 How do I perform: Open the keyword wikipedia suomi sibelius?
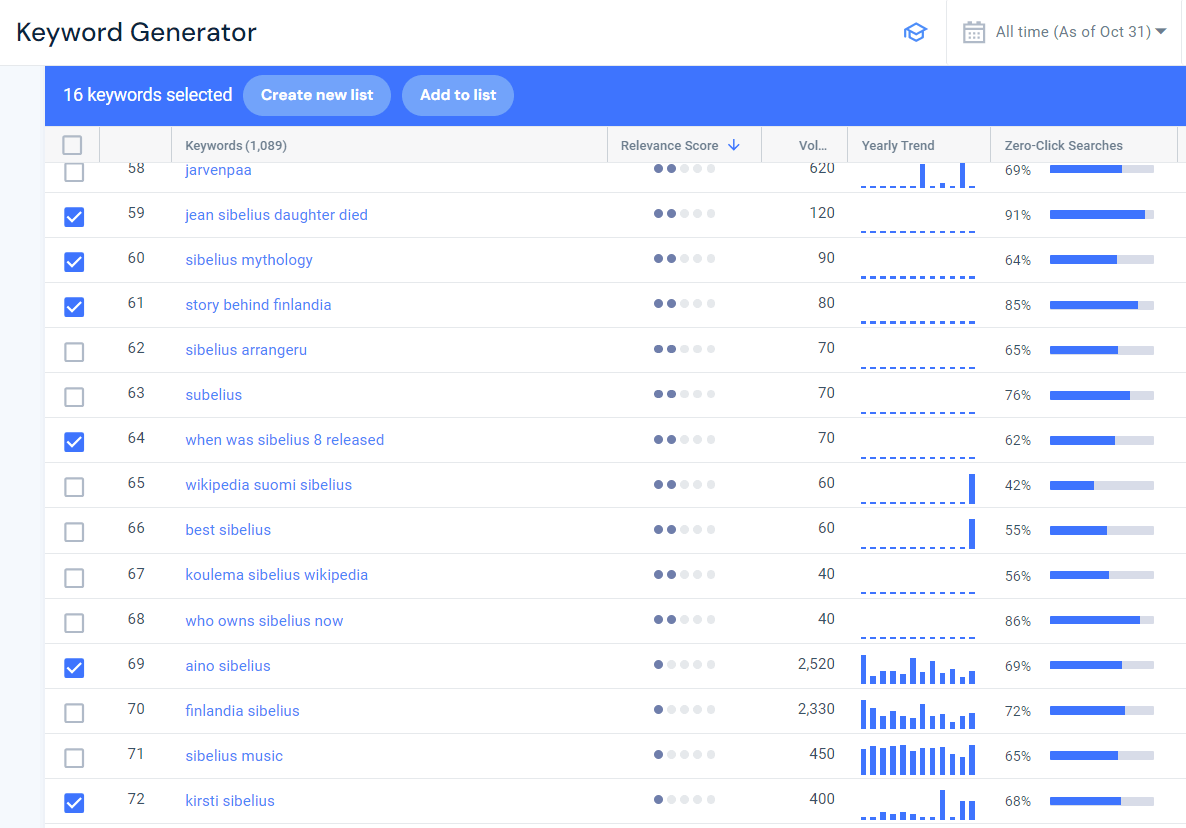coord(268,484)
